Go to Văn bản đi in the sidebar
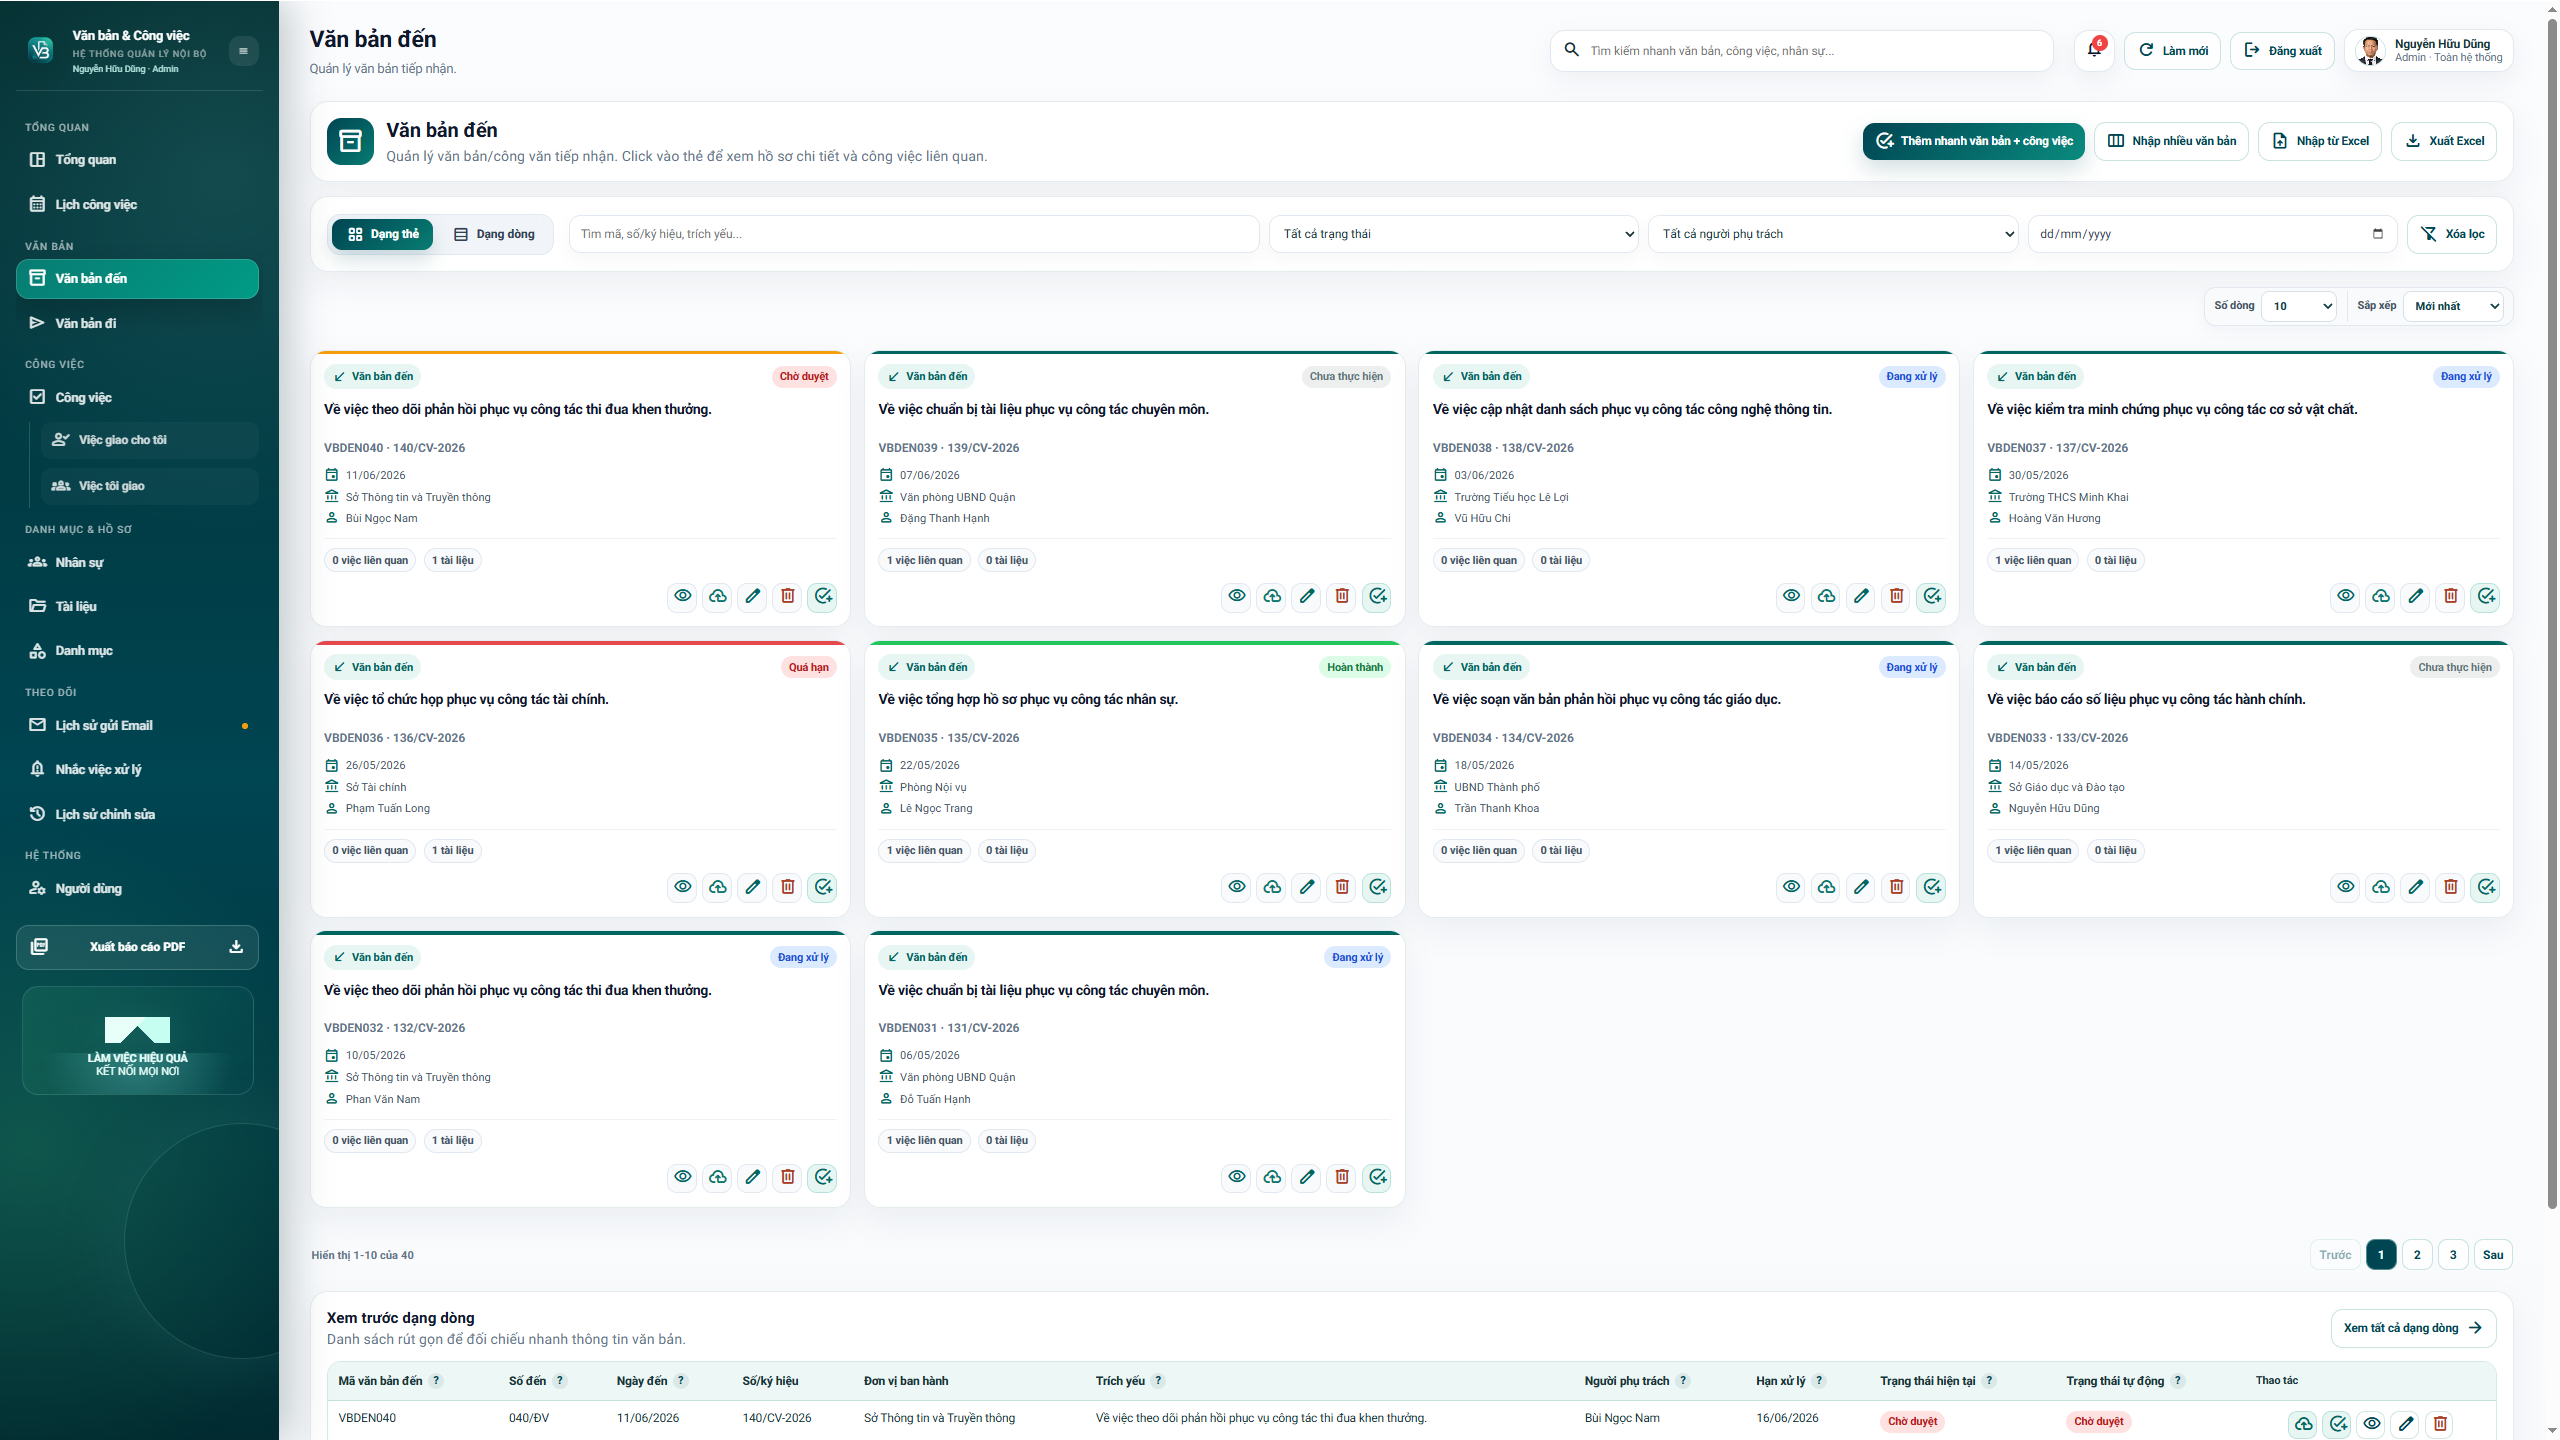Screen dimensions: 2560x1440 137,323
